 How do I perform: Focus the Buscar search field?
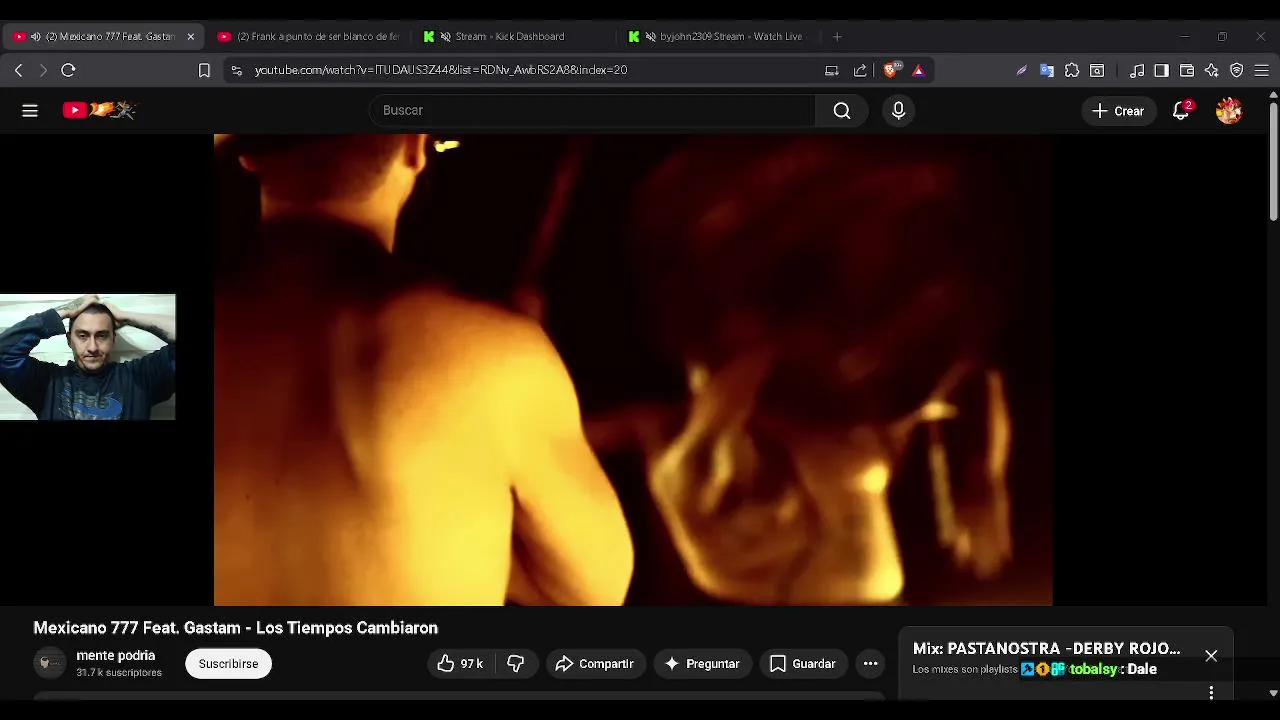(x=593, y=111)
